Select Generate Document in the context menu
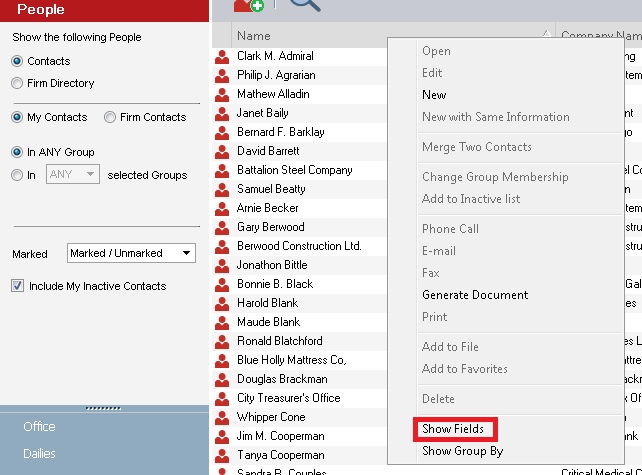Screen dimensions: 642x475 tap(475, 295)
